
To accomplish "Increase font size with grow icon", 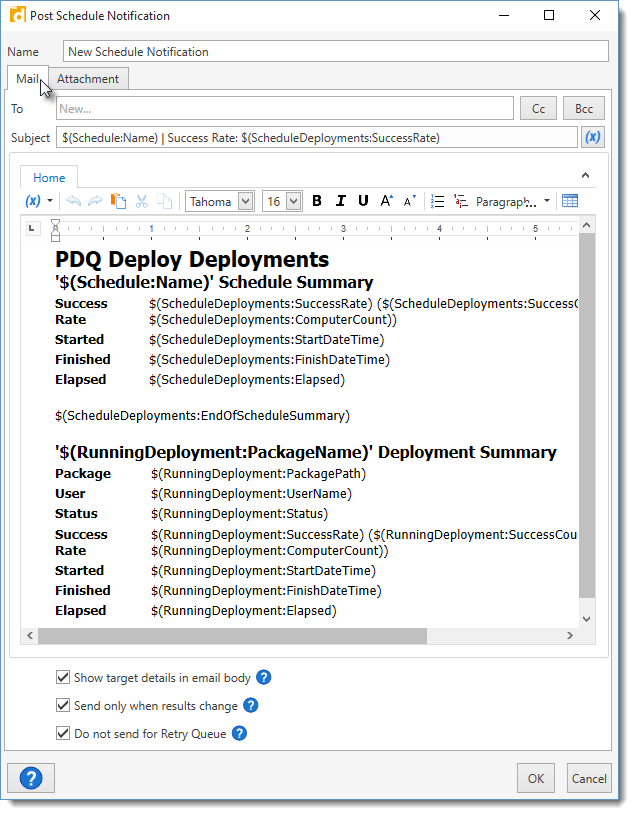I will 387,201.
